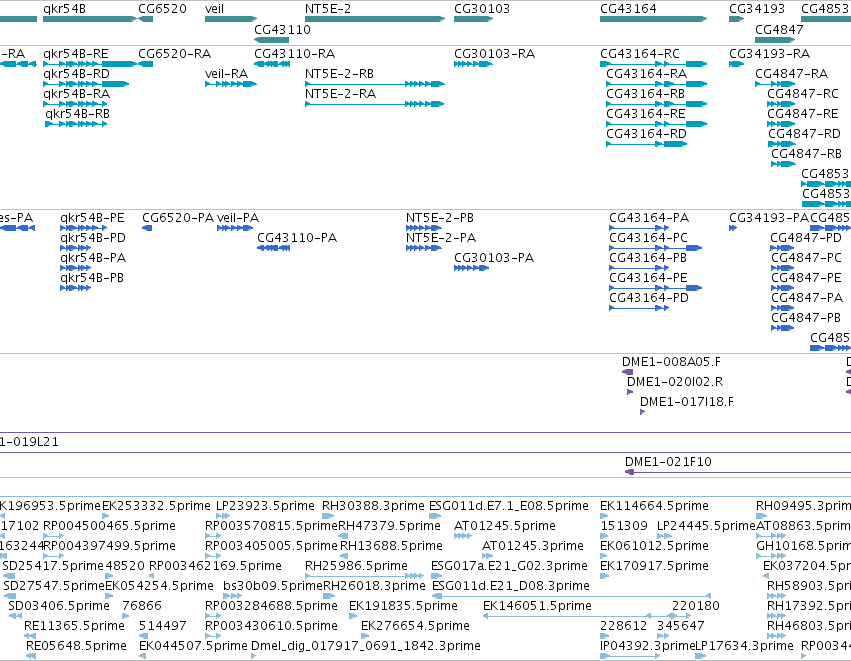This screenshot has height=661, width=851.
Task: Select EST EK253332.5prime
Action: coord(105,516)
